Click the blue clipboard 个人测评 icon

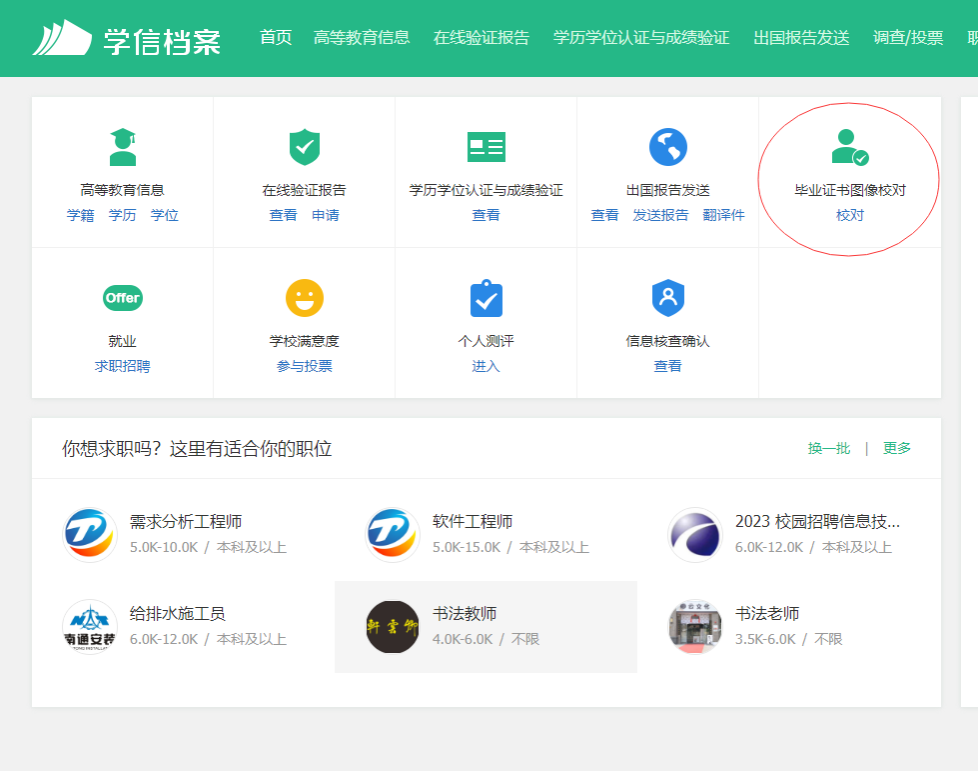[486, 298]
